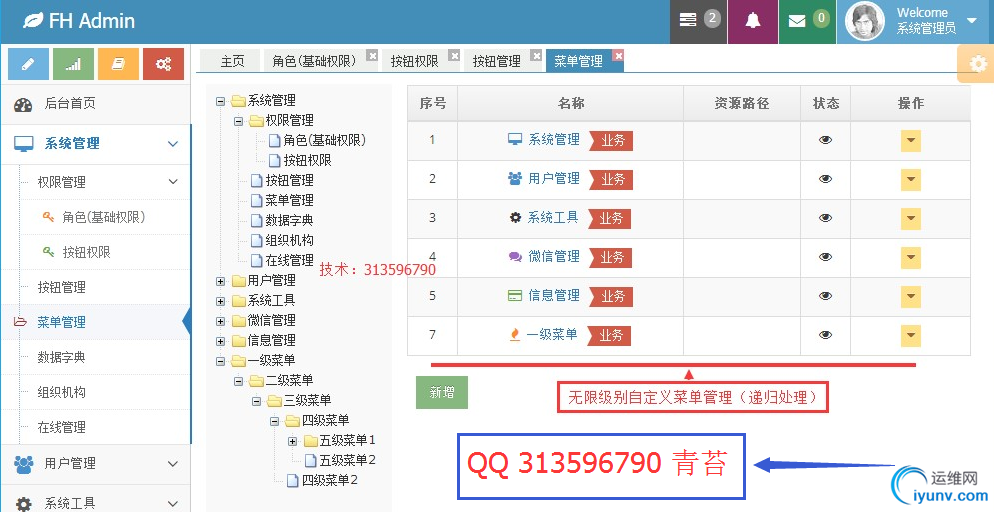The image size is (994, 512).
Task: Select 菜单管理 in the tree
Action: (x=289, y=201)
